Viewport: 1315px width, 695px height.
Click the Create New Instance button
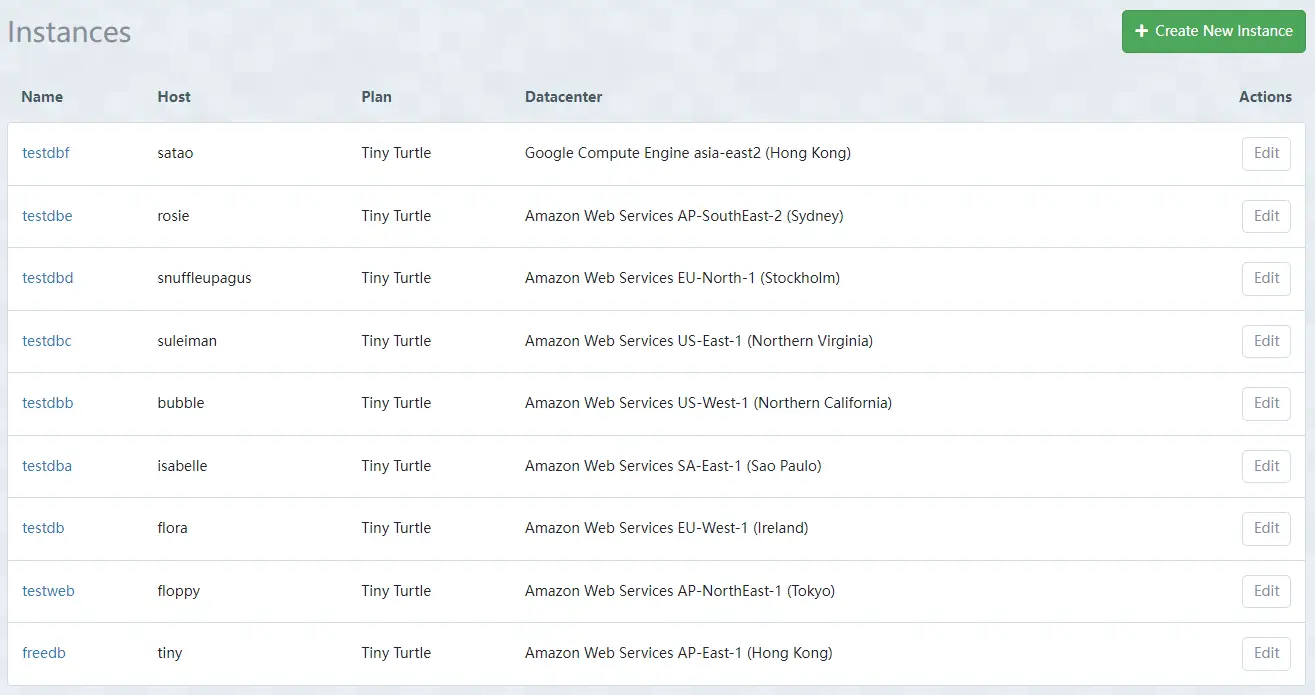tap(1214, 31)
